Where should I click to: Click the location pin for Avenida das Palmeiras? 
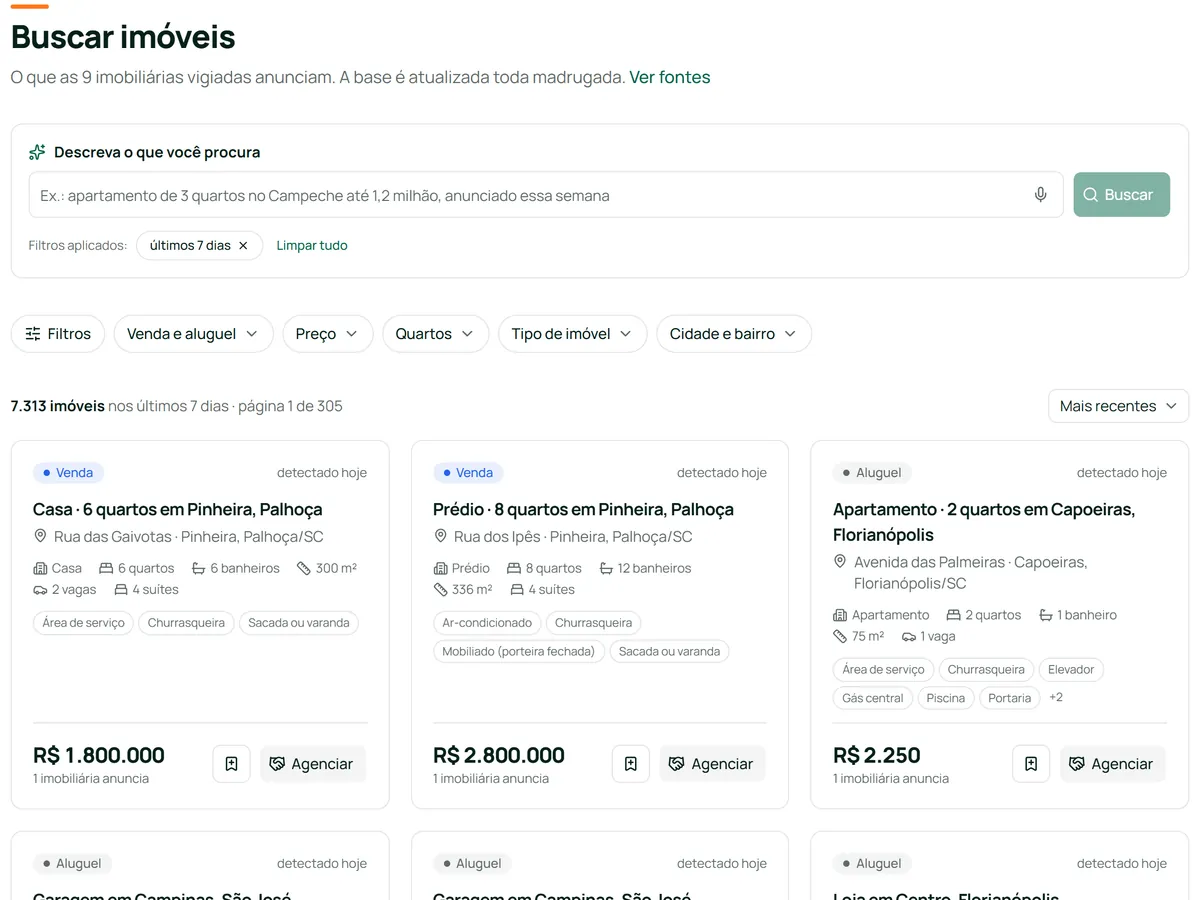tap(841, 562)
